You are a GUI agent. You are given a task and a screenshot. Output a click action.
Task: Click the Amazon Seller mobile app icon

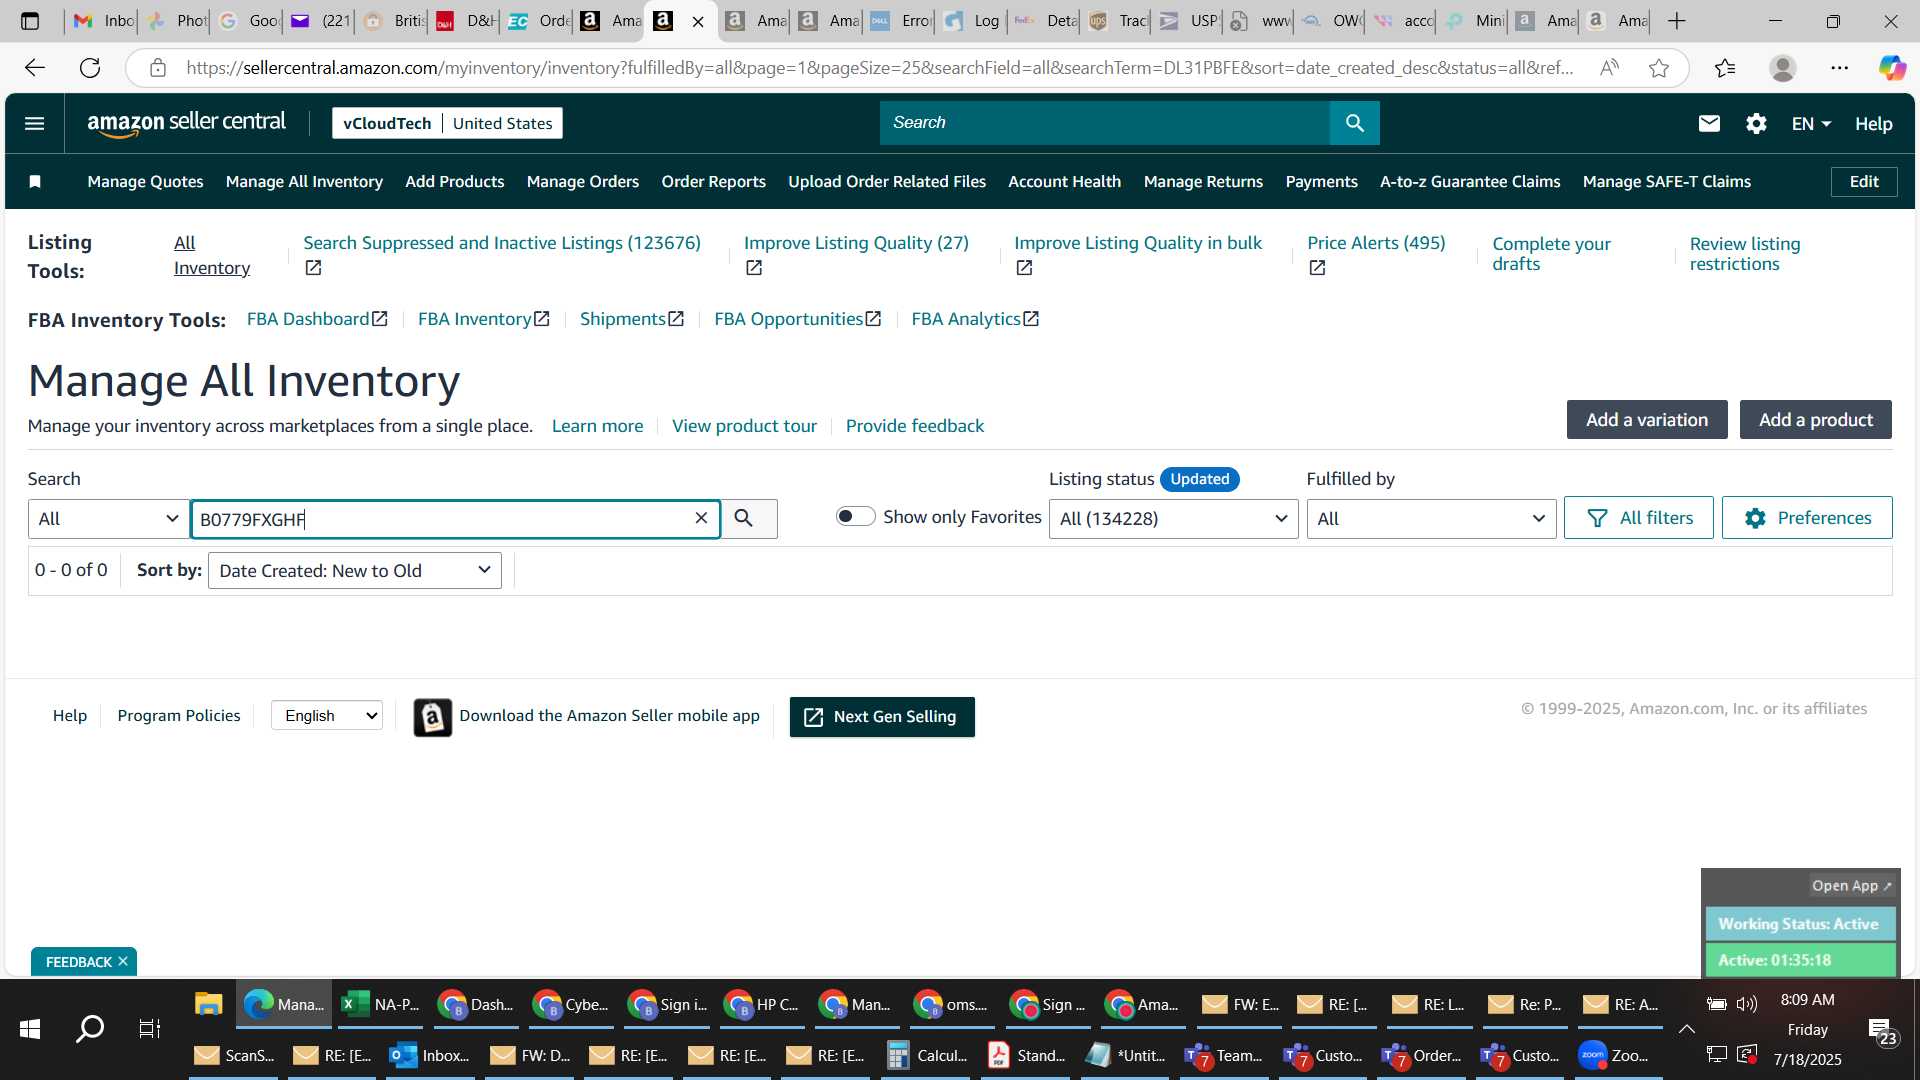[x=433, y=717]
